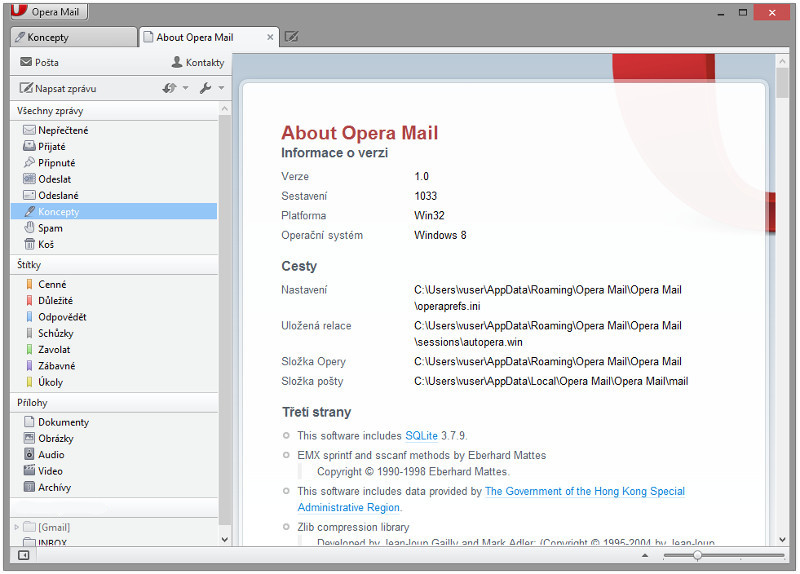Click the check/send mail sync icon
This screenshot has width=800, height=574.
point(169,88)
